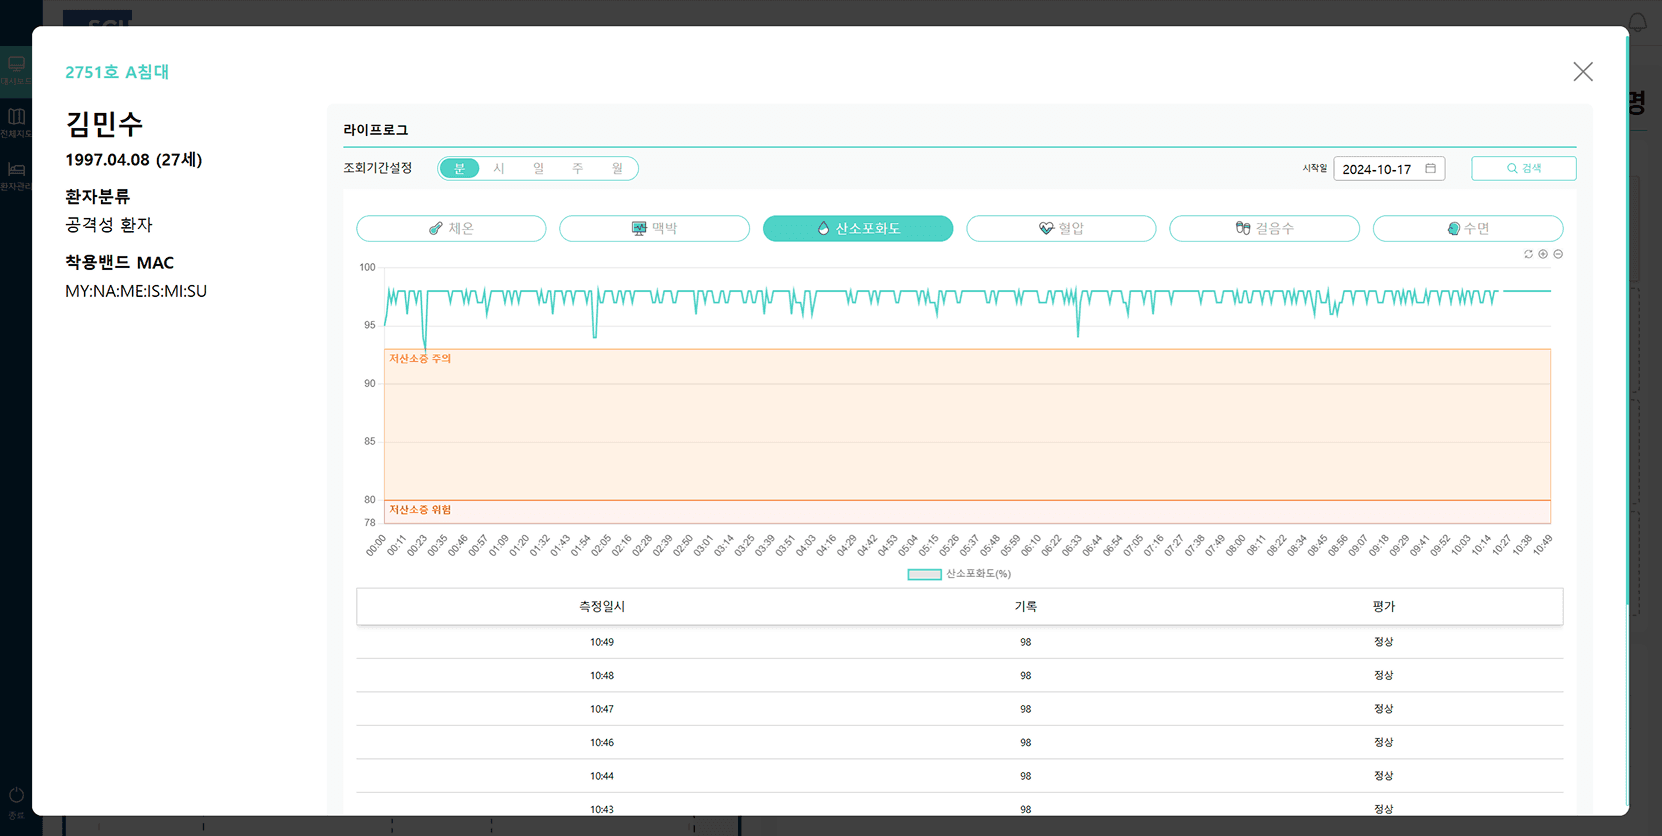The width and height of the screenshot is (1662, 836).
Task: Switch to the 체온 temperature tab
Action: click(x=451, y=229)
